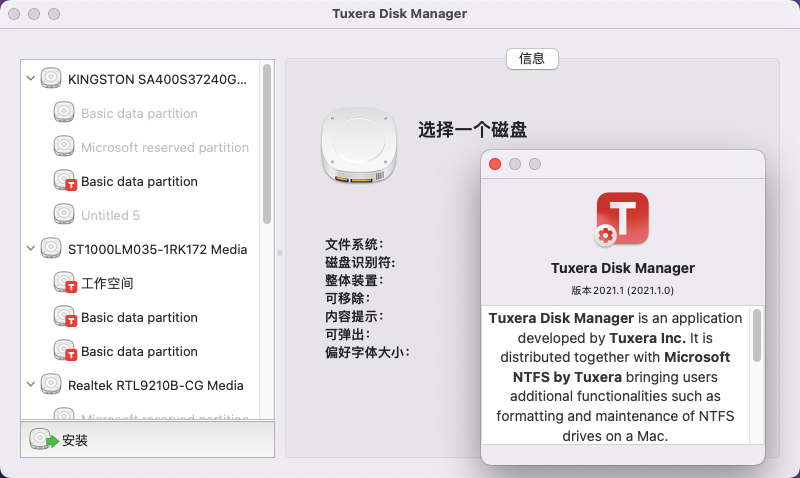Click the splitter handle between list and info pane

click(280, 253)
